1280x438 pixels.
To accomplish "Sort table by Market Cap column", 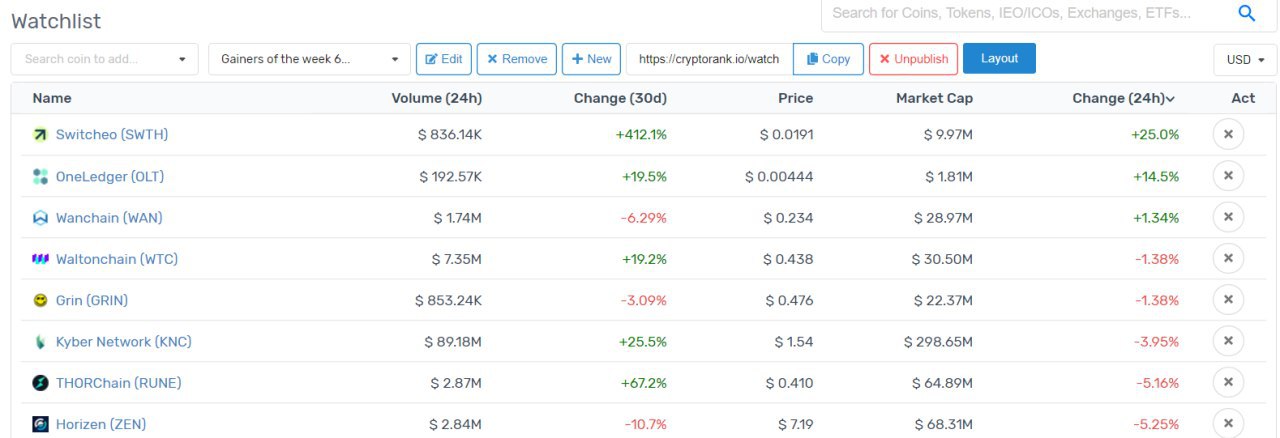I will click(934, 98).
